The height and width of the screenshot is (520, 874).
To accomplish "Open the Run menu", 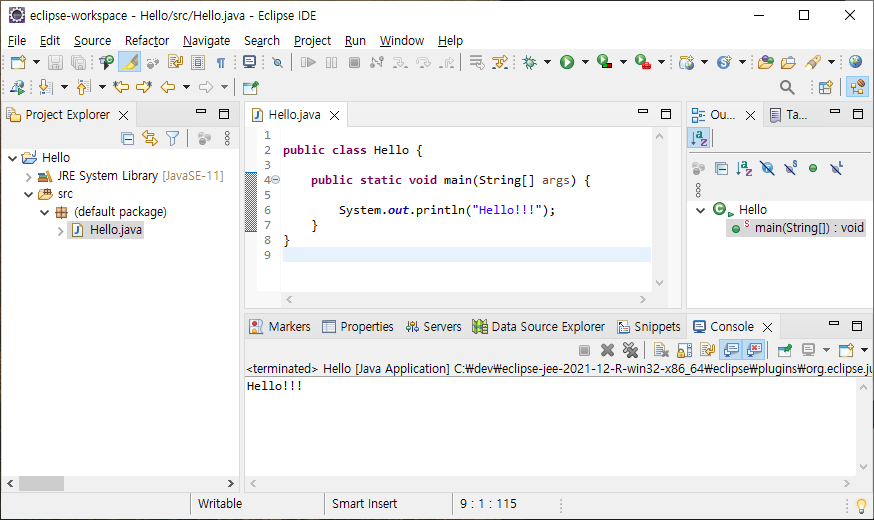I will tap(355, 41).
